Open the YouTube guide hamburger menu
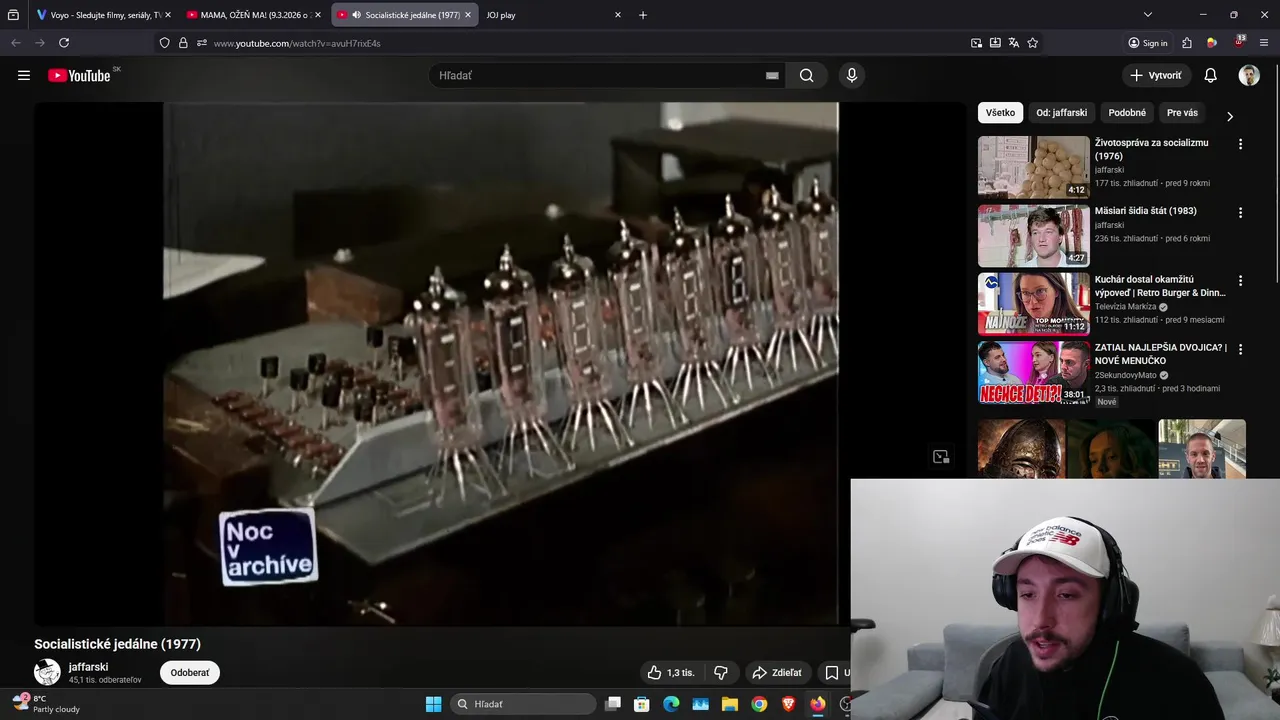1280x720 pixels. [24, 75]
